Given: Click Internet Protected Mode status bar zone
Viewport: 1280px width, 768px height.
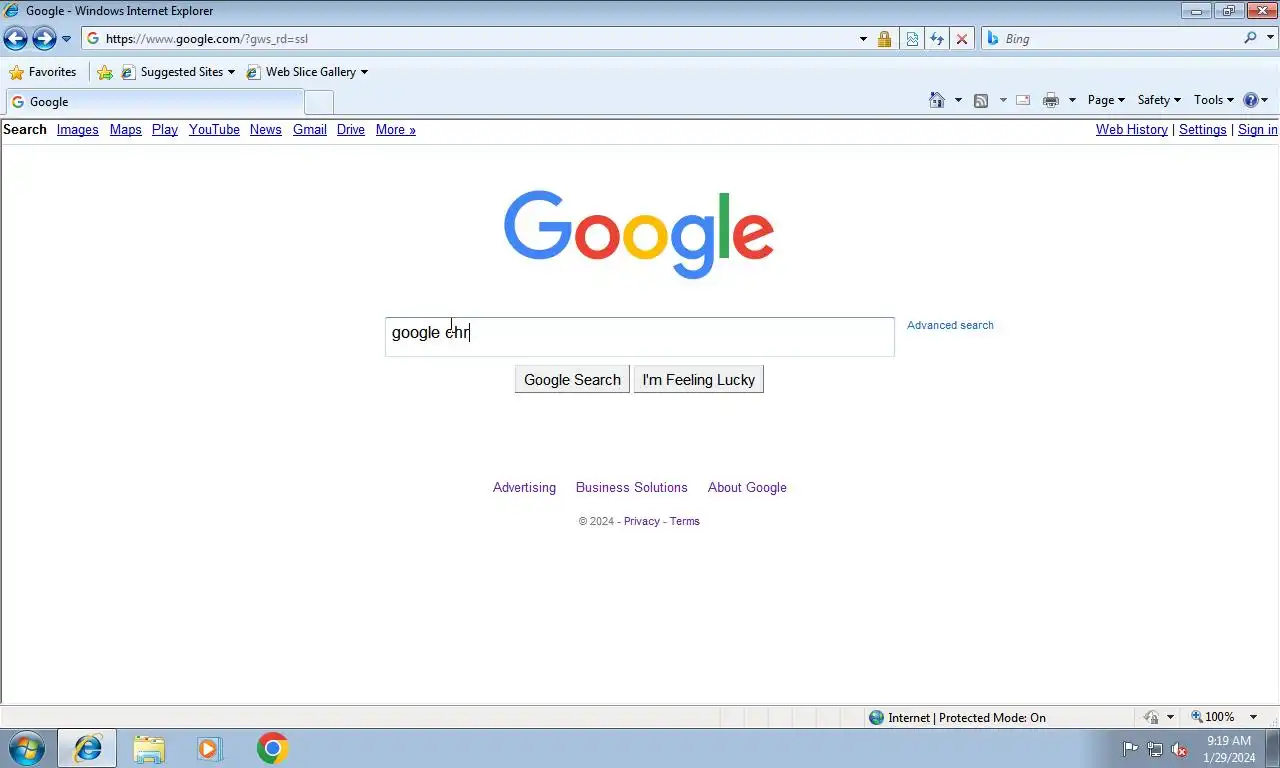Looking at the screenshot, I should (957, 717).
